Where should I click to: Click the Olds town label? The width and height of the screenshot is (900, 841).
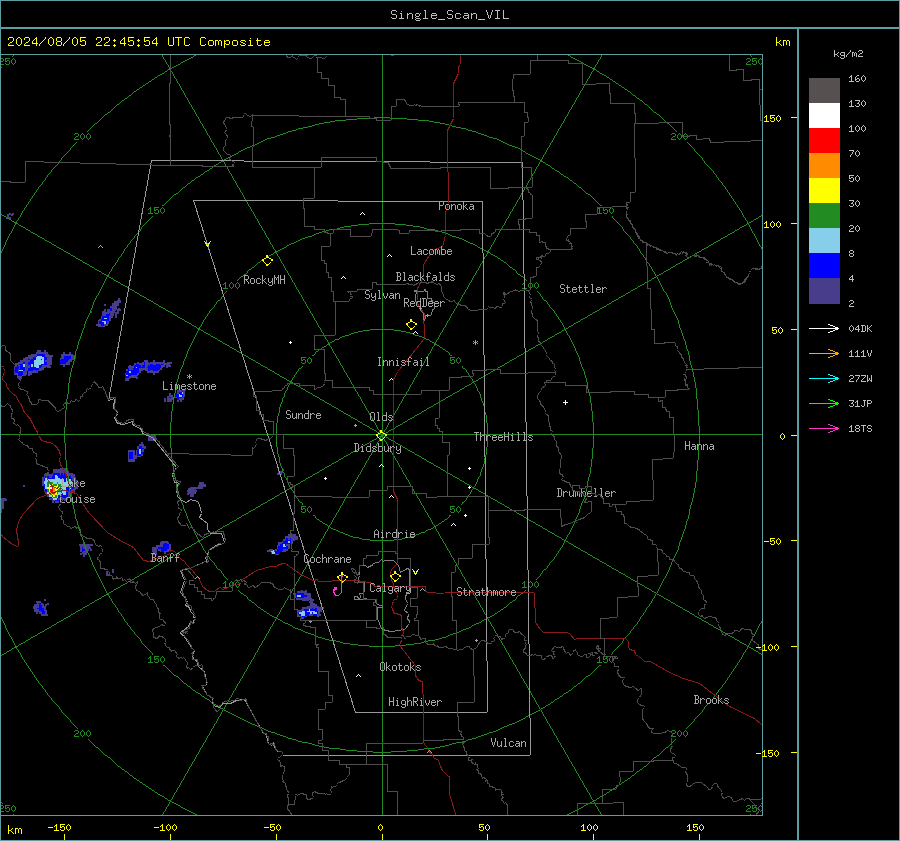point(381,417)
